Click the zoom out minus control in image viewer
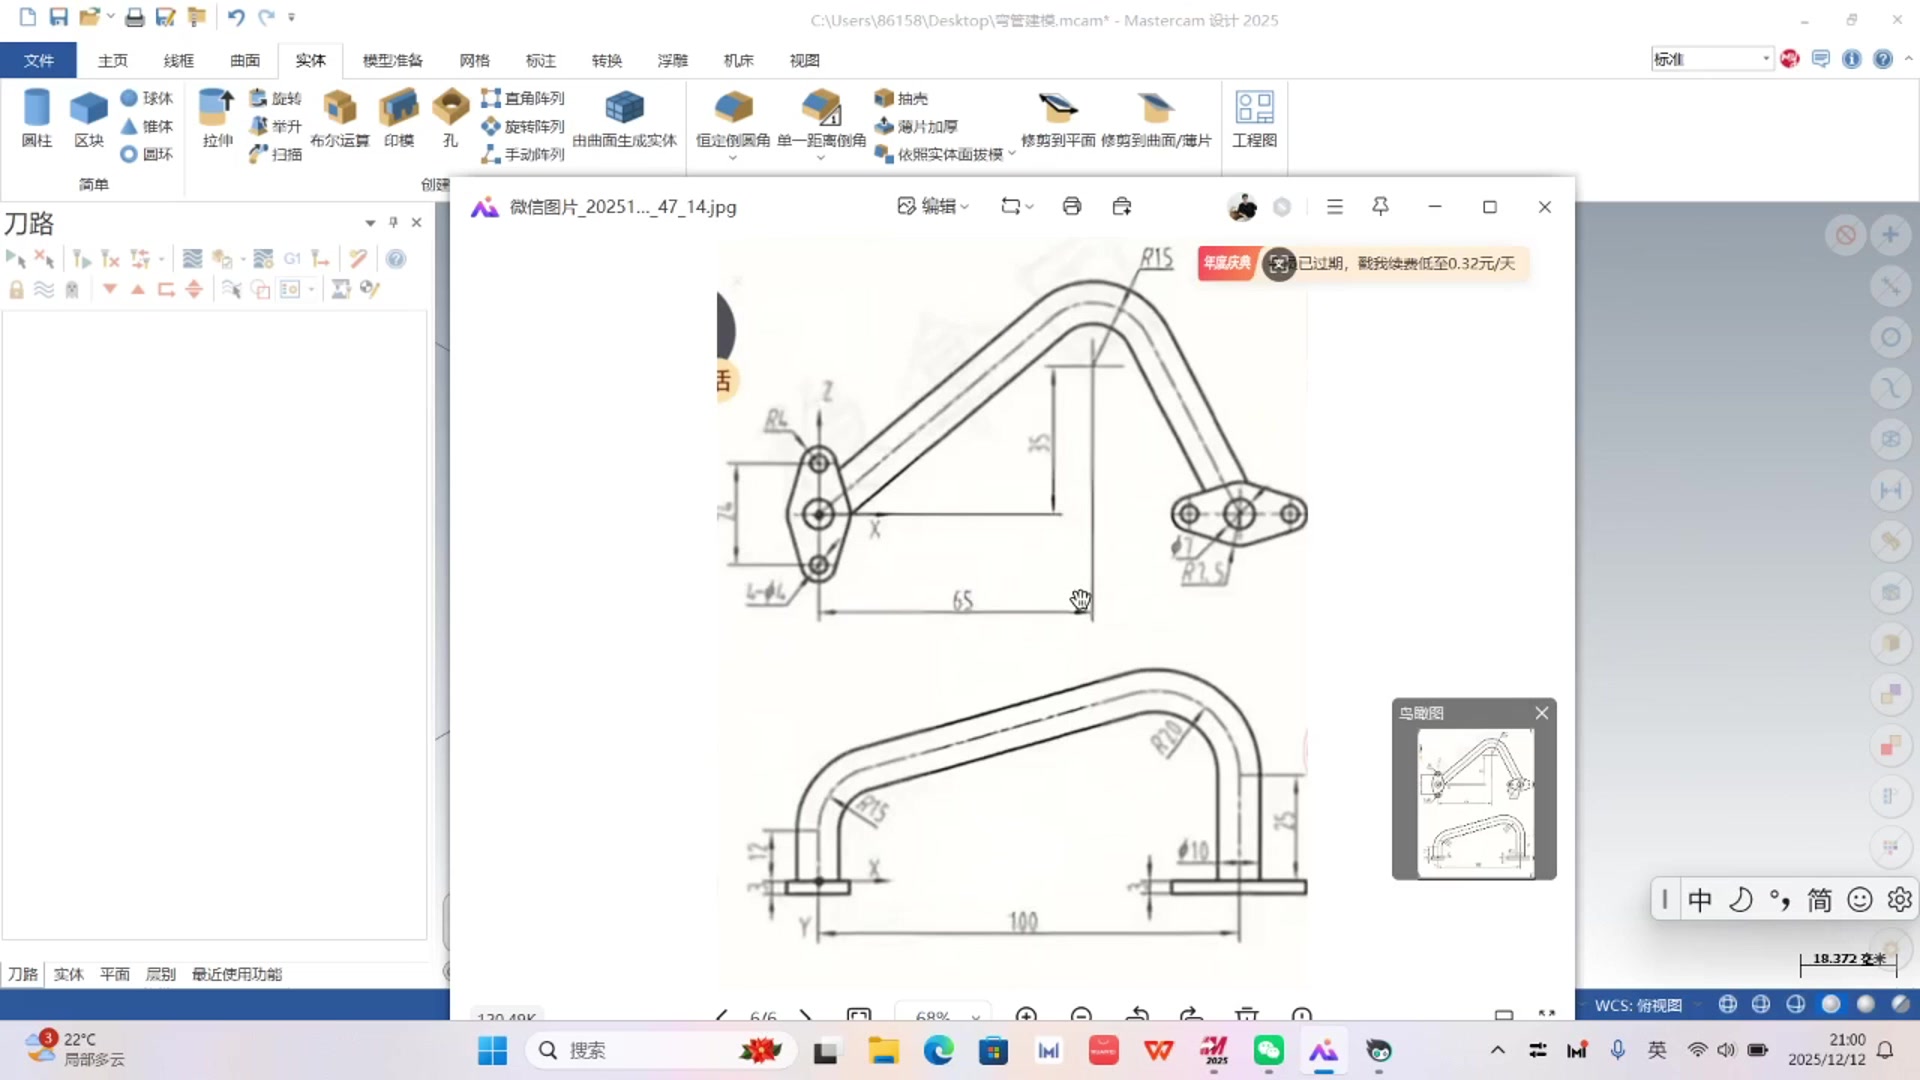This screenshot has width=1920, height=1080. click(x=1080, y=1015)
